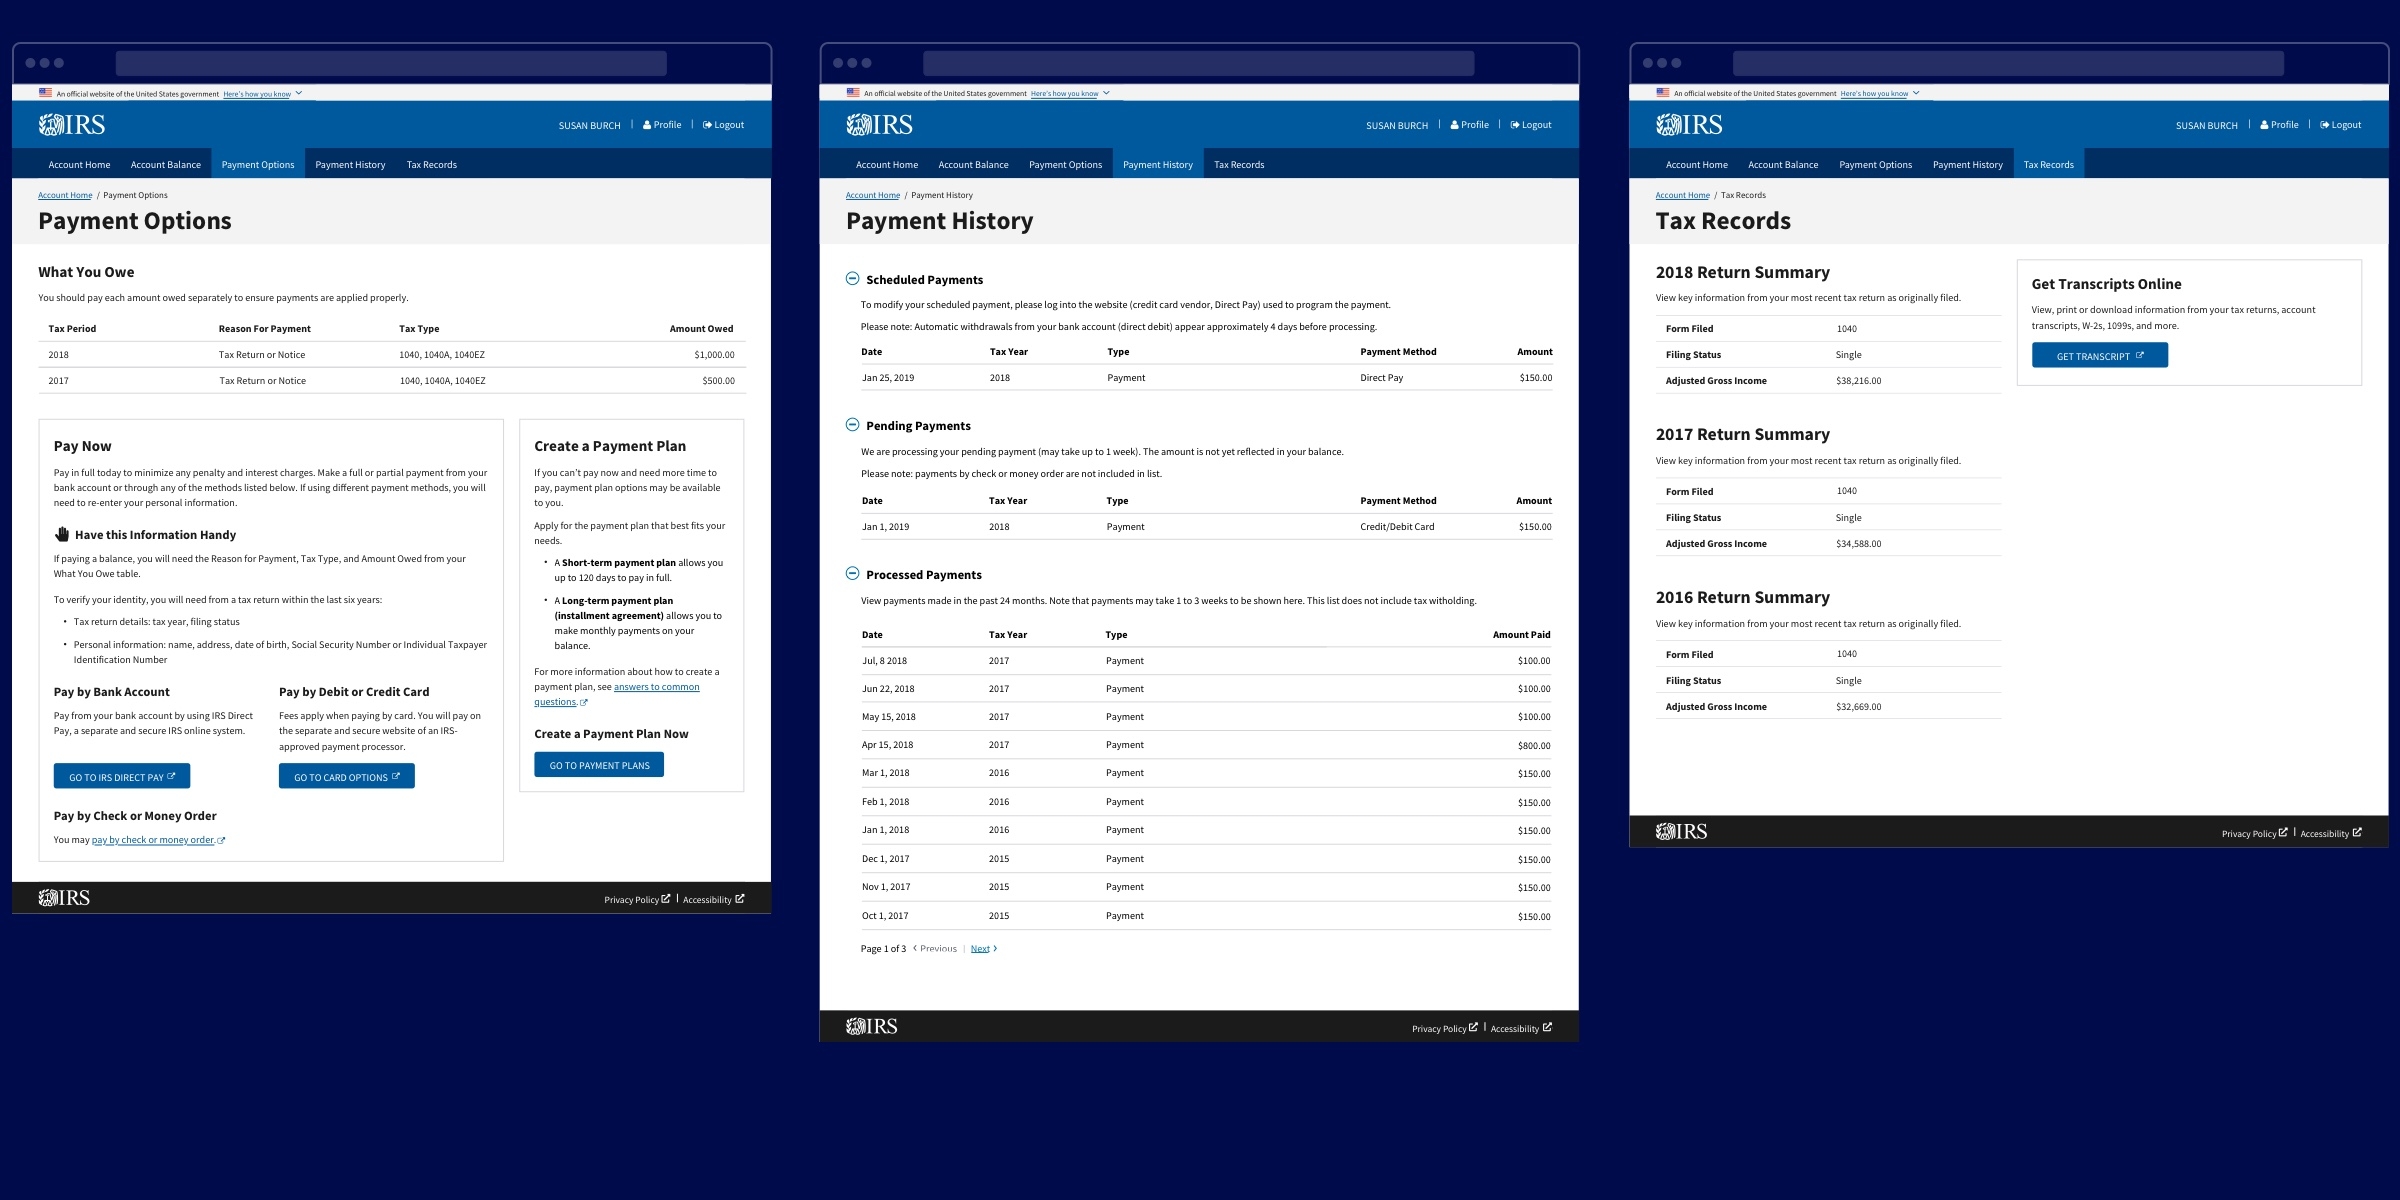Click IRS footer logo in Tax Records window
Viewport: 2400px width, 1200px height.
pyautogui.click(x=1682, y=832)
